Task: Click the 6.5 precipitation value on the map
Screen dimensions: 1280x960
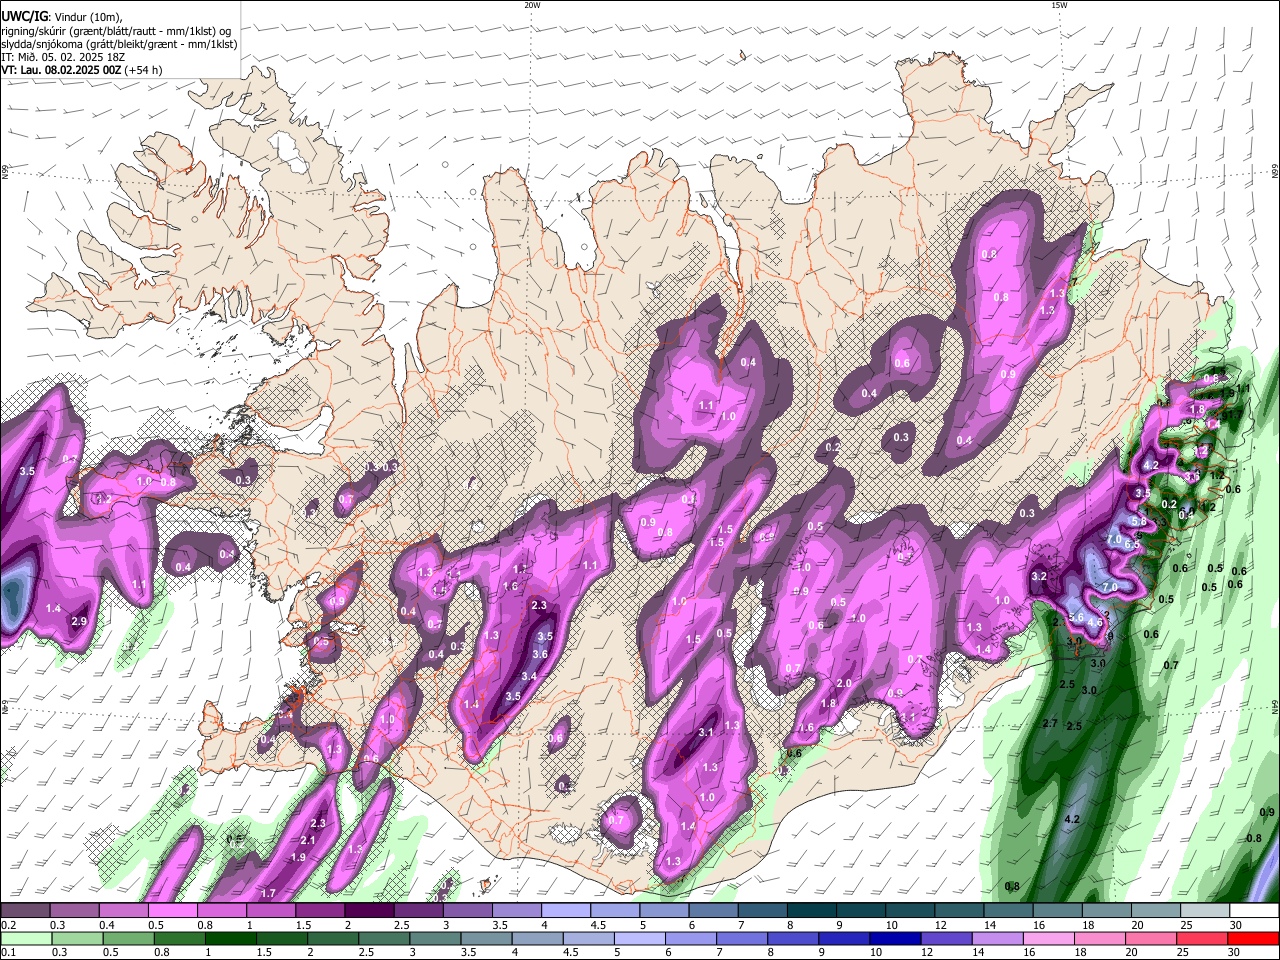Action: coord(1131,545)
